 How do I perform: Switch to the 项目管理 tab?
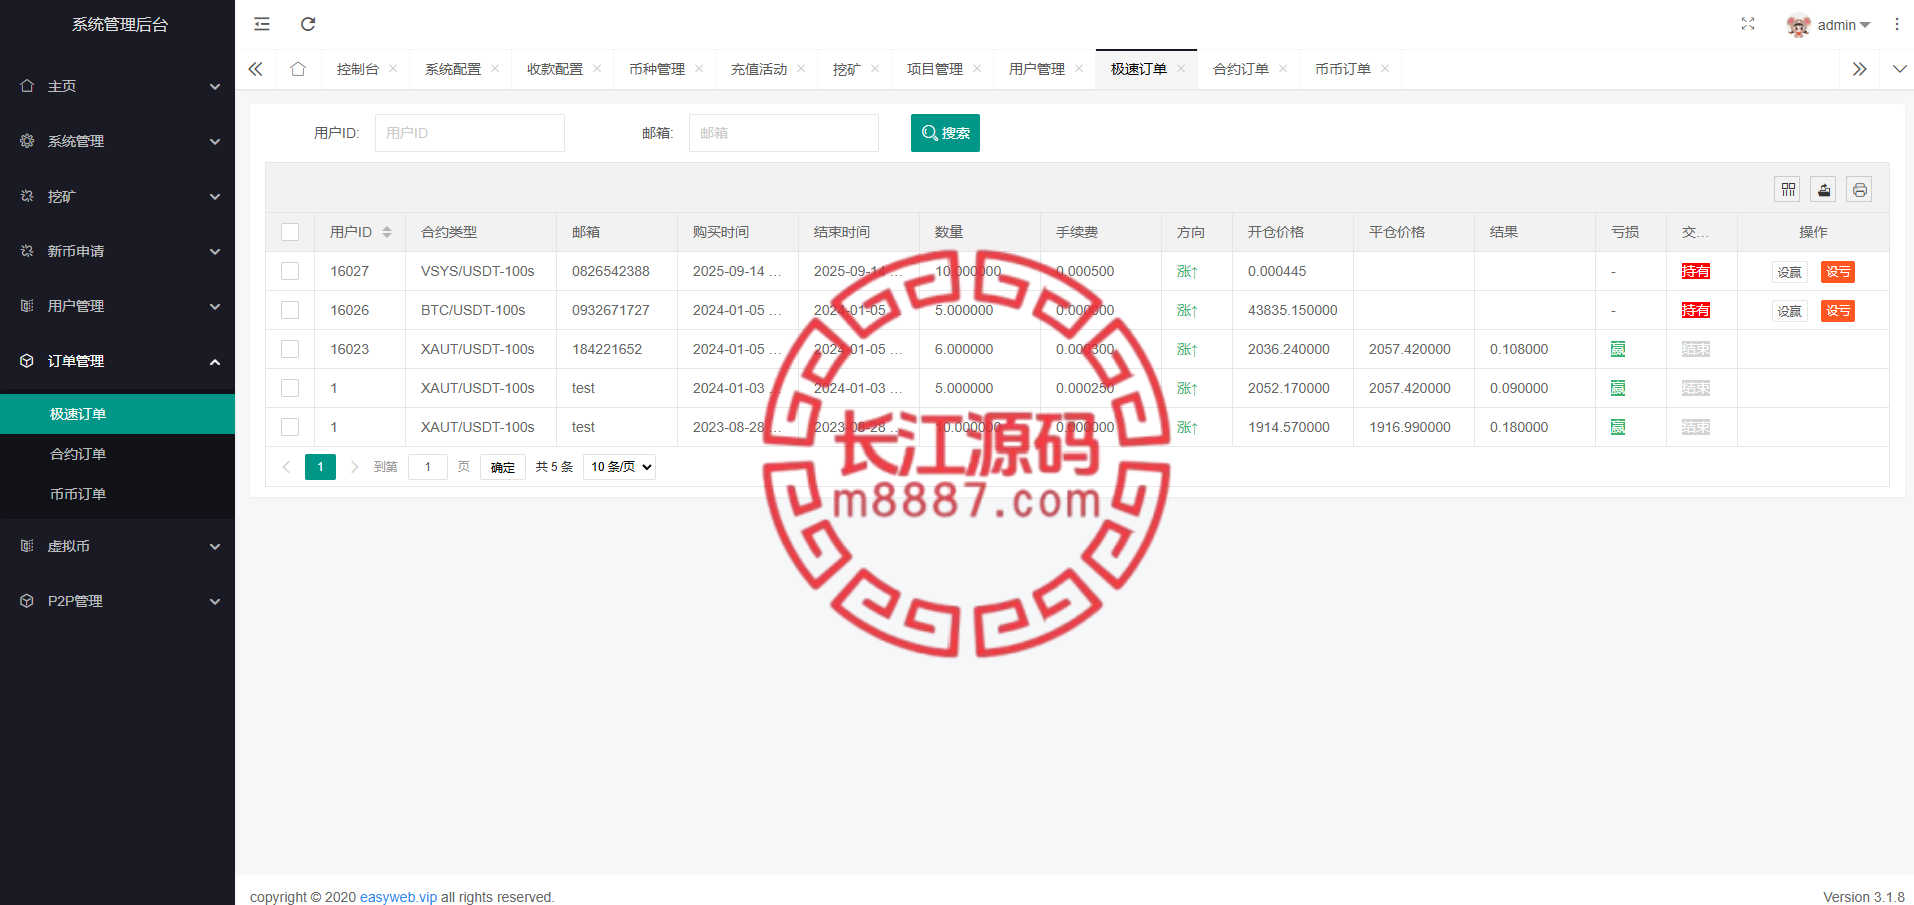(935, 69)
